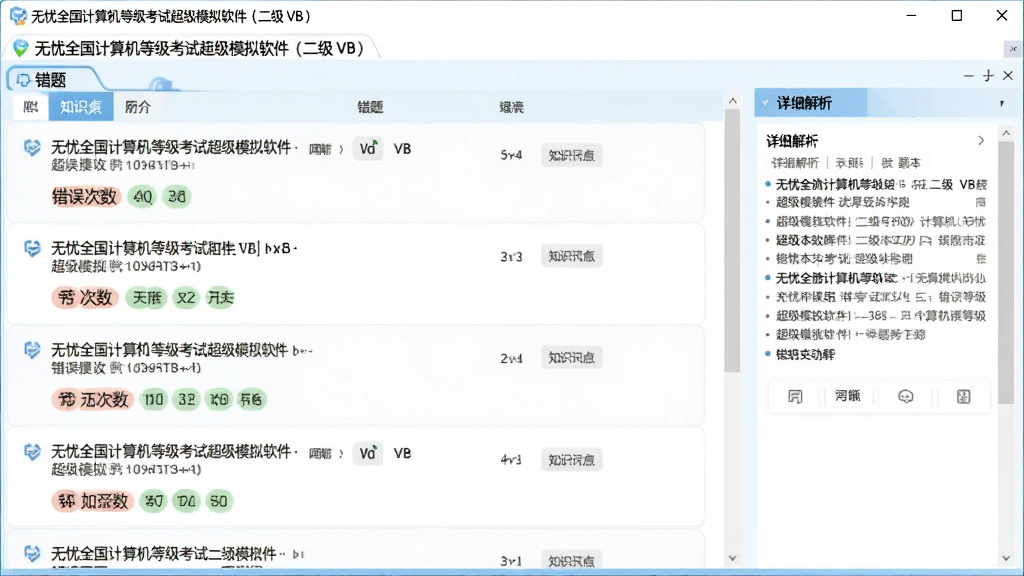The height and width of the screenshot is (576, 1024).
Task: Click the last grid icon in details toolbar
Action: pos(963,396)
